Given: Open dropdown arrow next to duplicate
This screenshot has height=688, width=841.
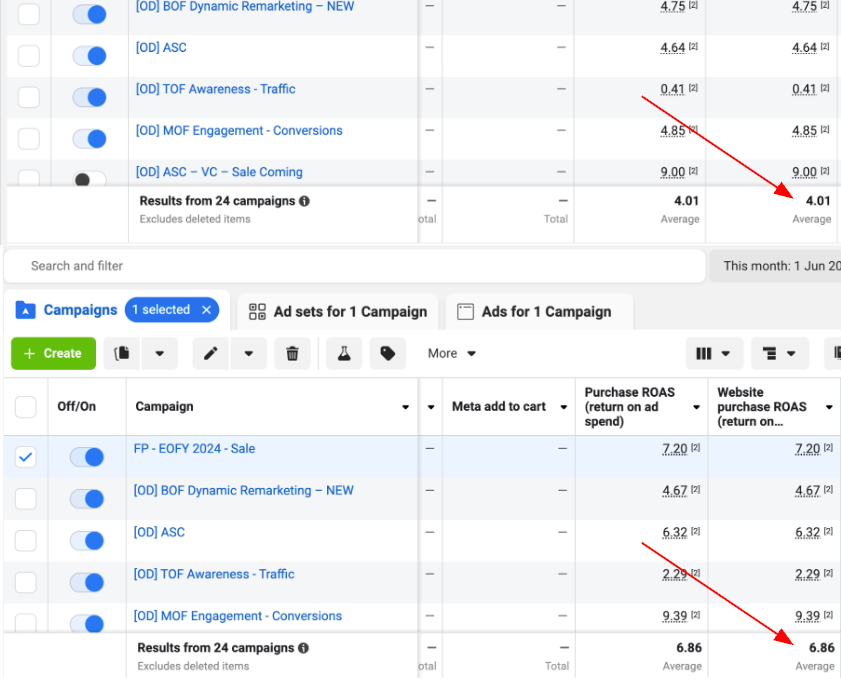Looking at the screenshot, I should tap(159, 353).
